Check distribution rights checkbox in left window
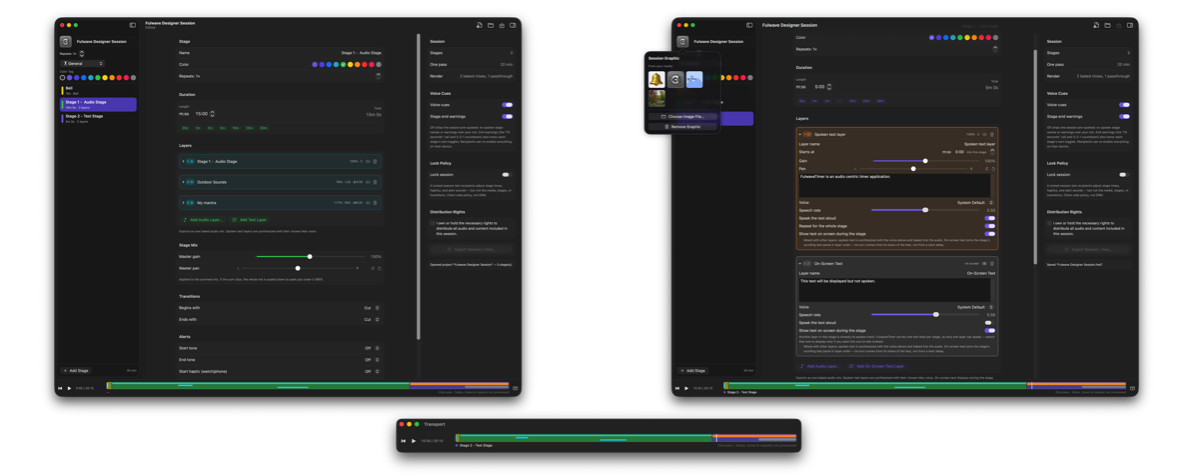 432,223
